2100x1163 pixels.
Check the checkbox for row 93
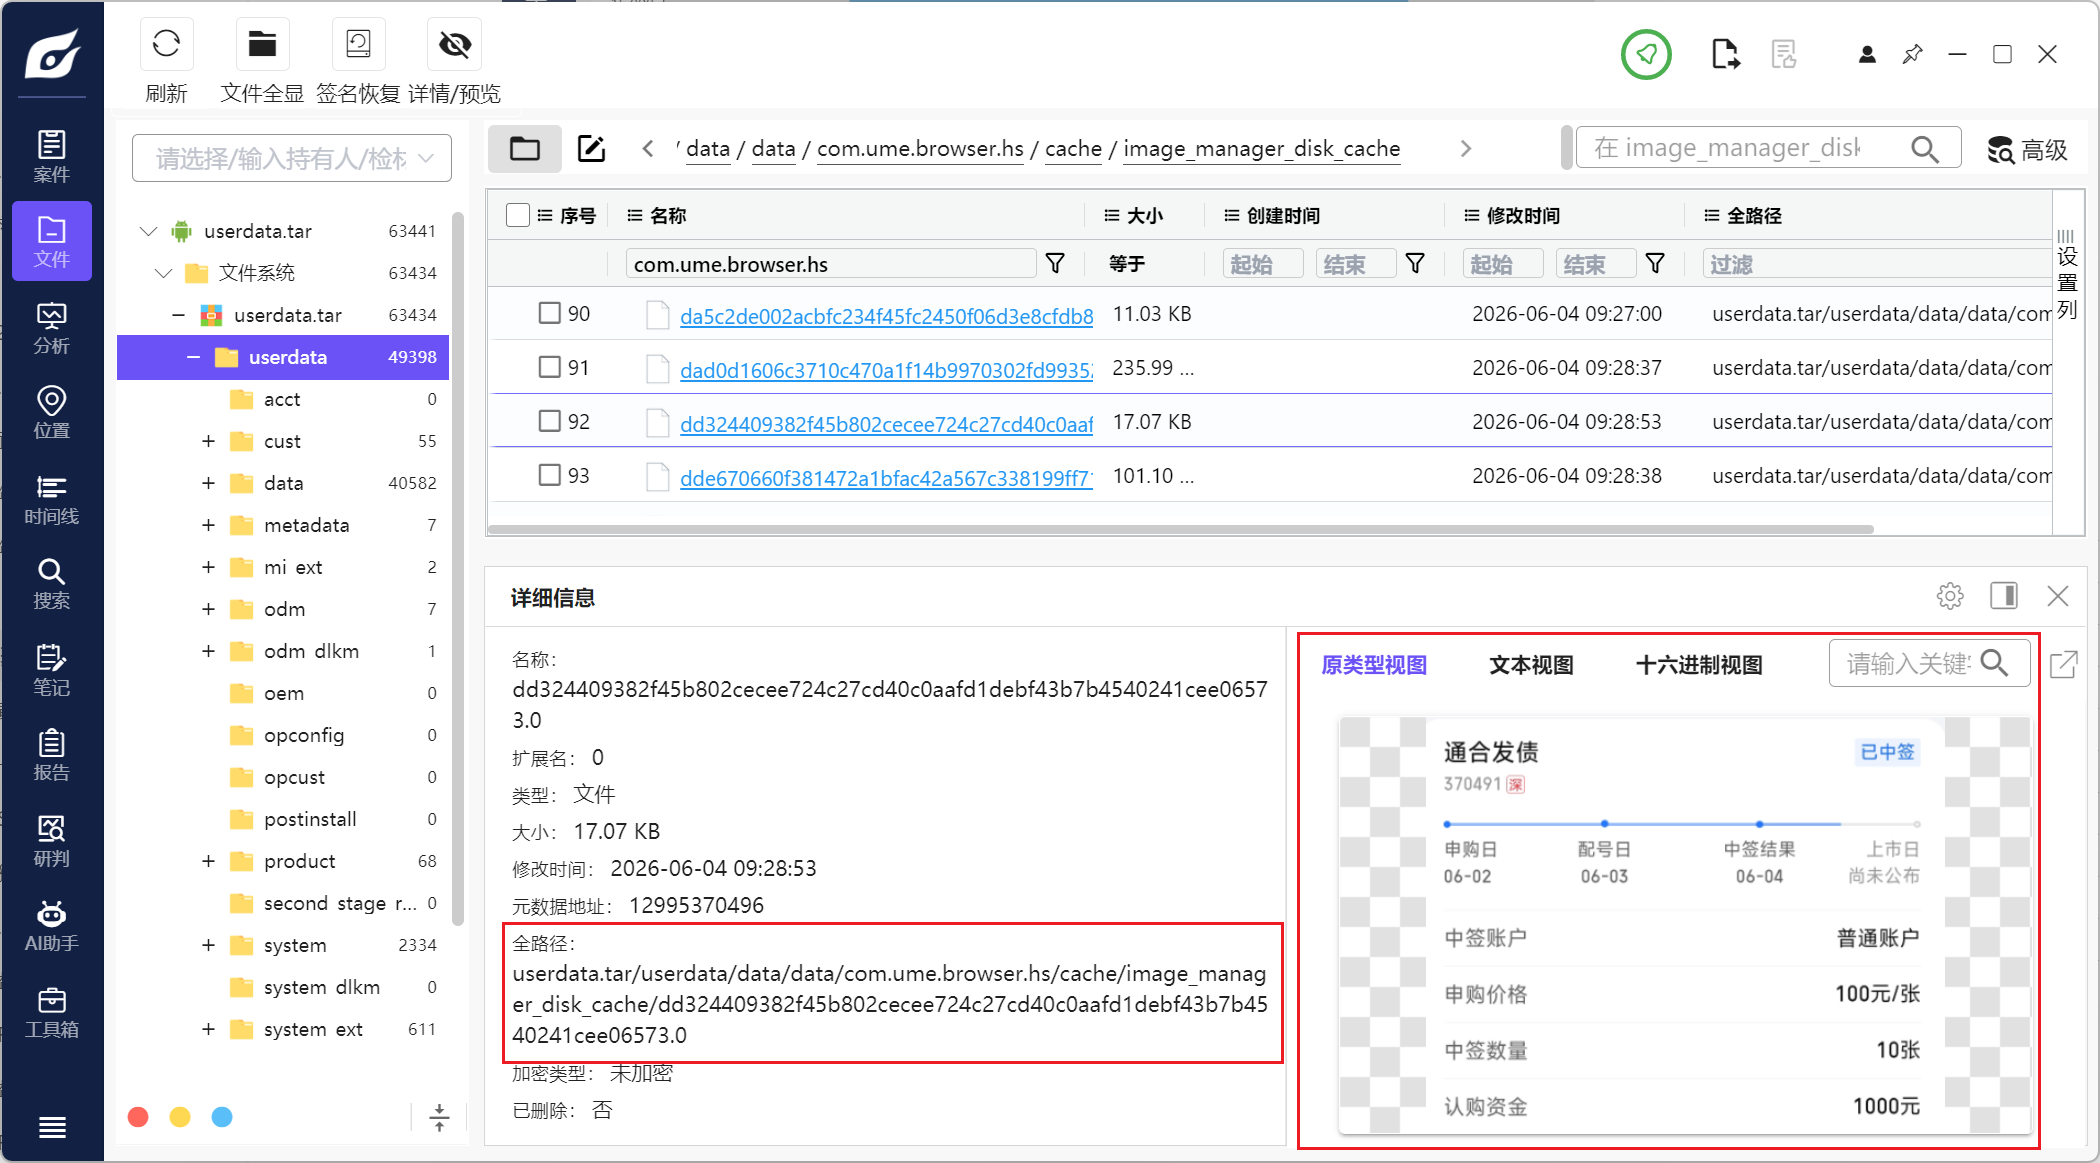coord(549,475)
